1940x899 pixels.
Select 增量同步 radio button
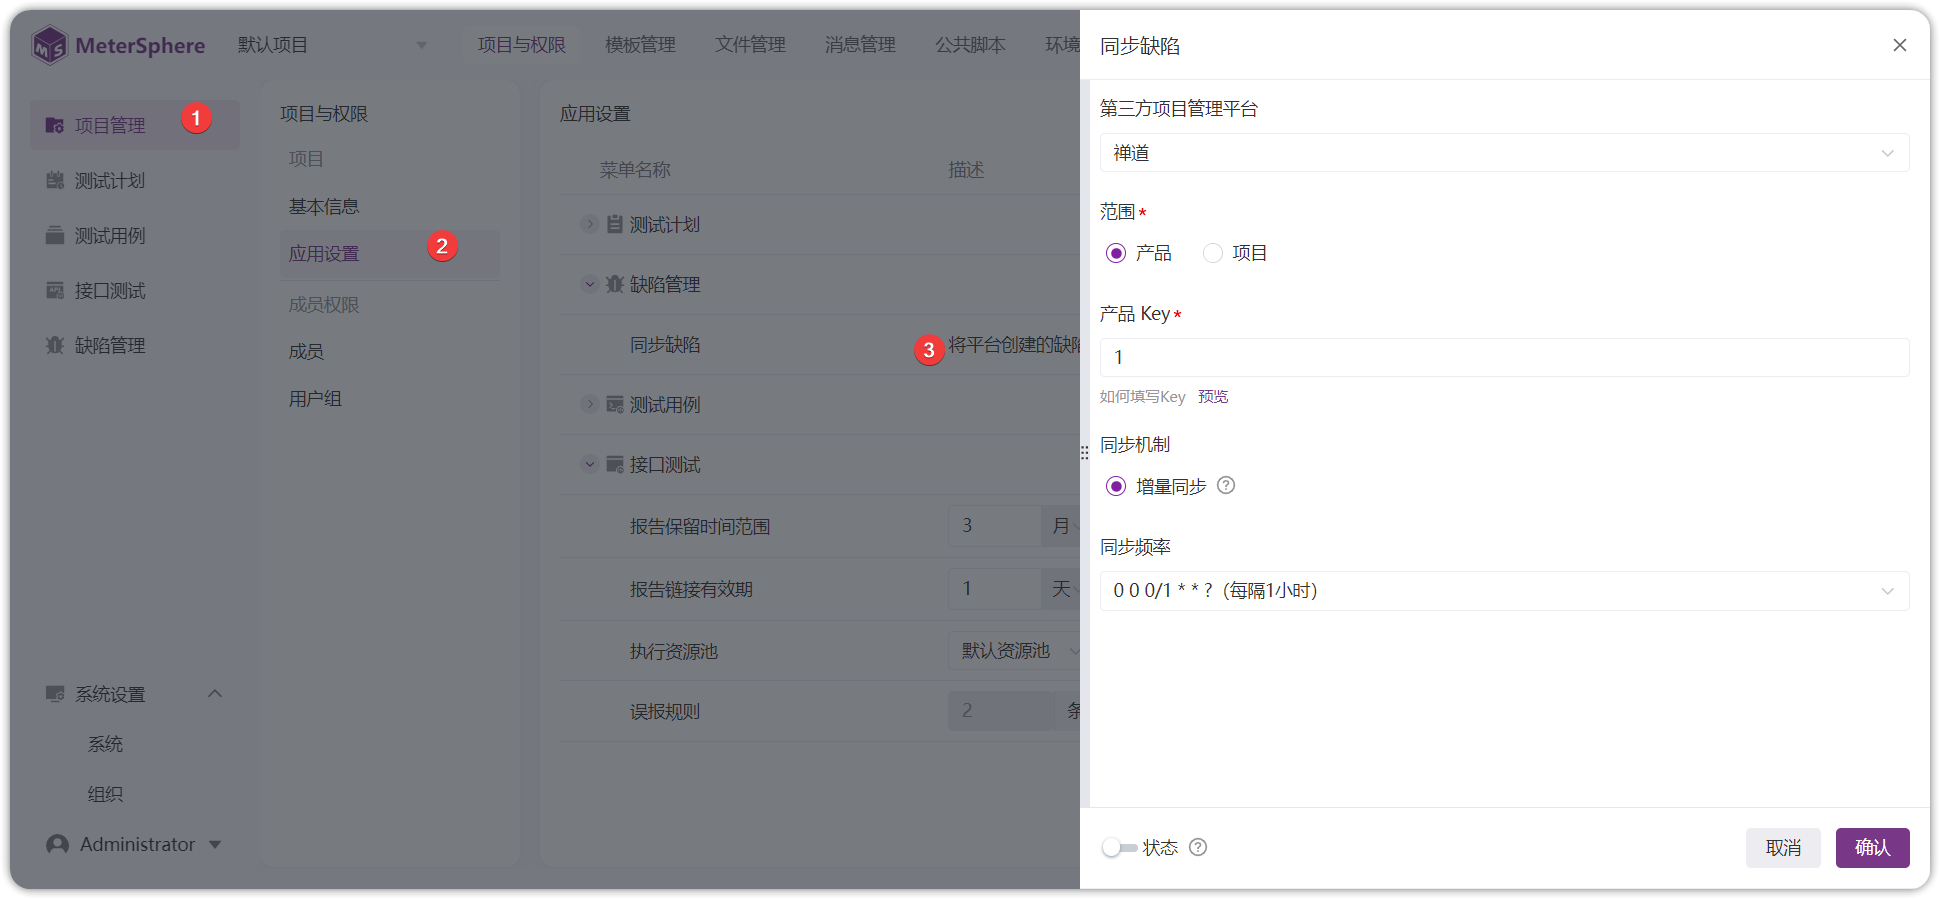point(1116,486)
